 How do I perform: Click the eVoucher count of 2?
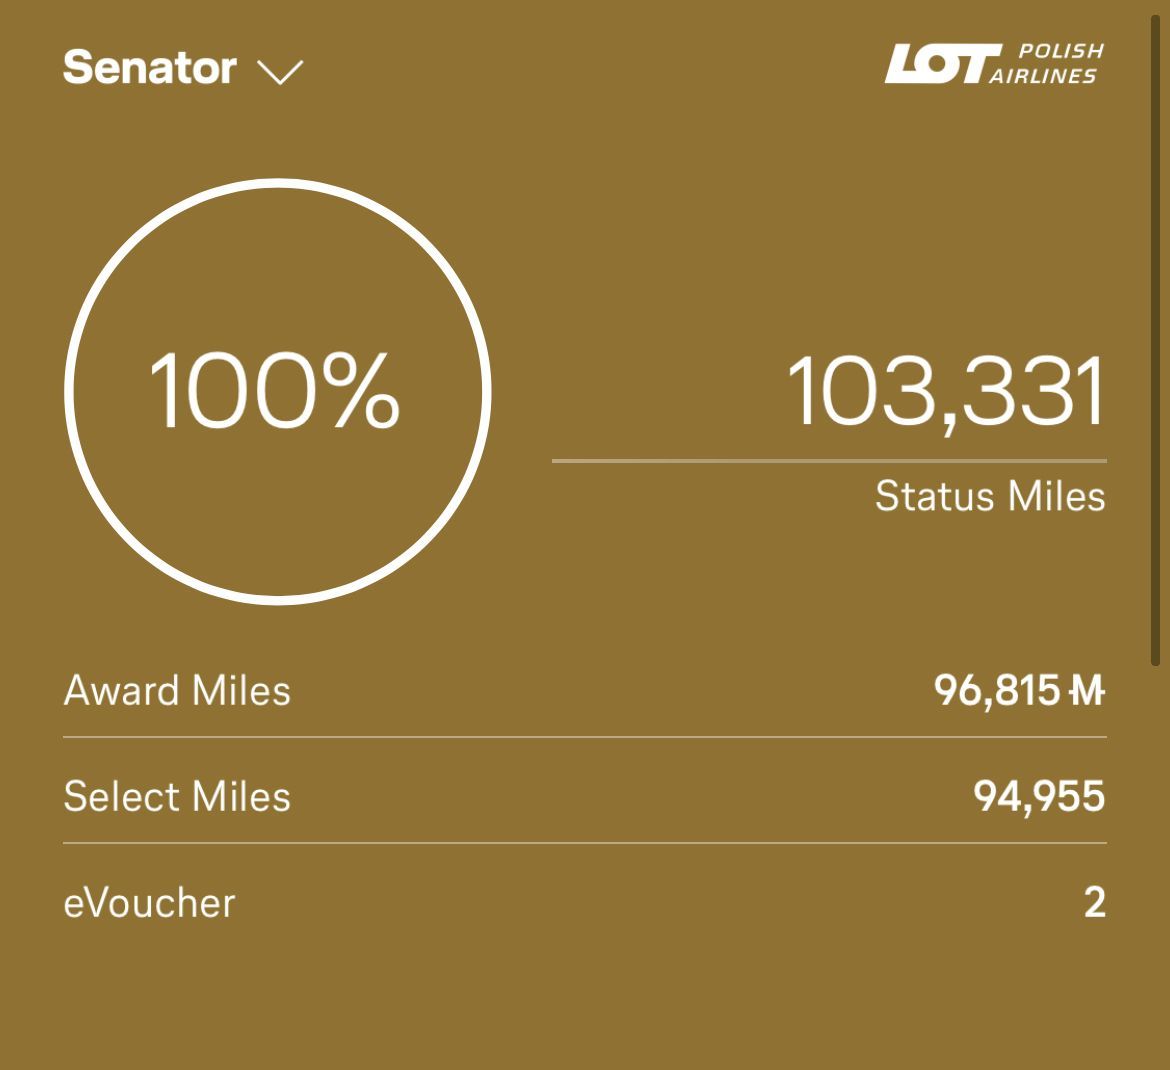click(1094, 903)
